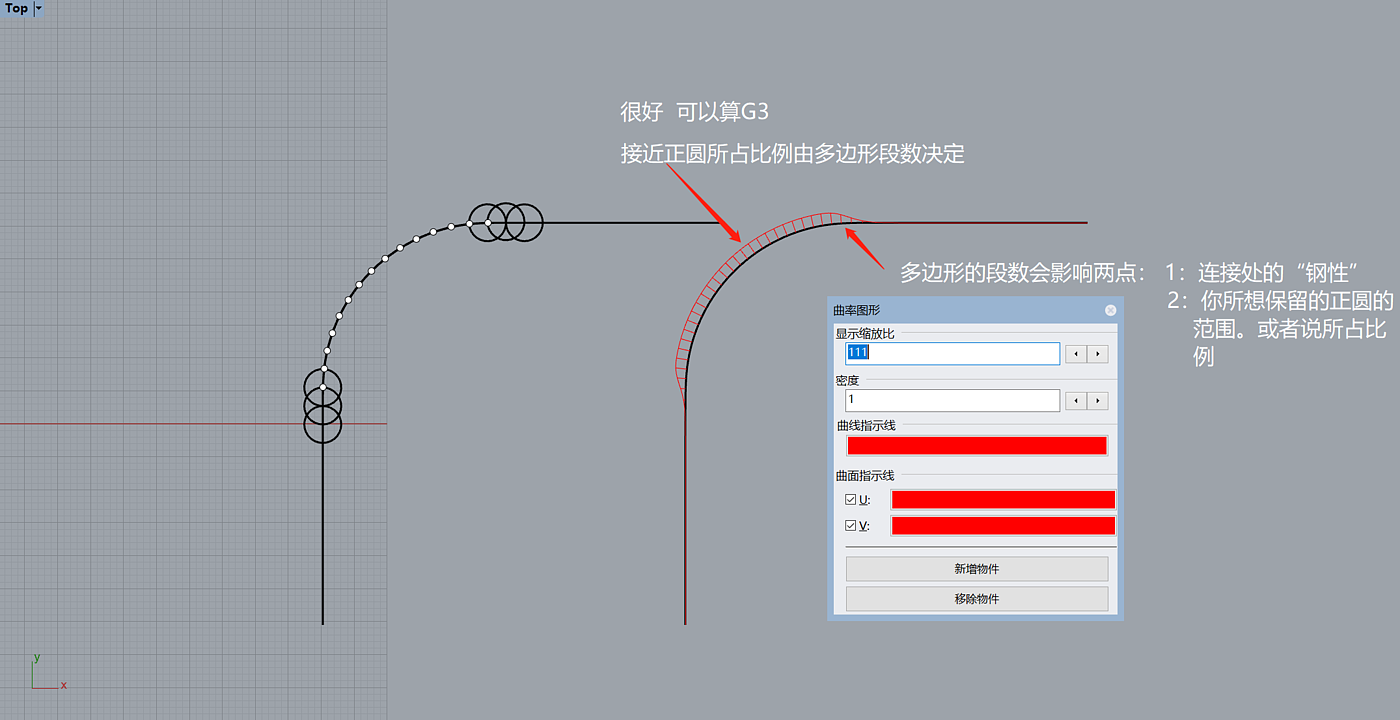Uncheck the U surface indicator checkbox

point(851,499)
